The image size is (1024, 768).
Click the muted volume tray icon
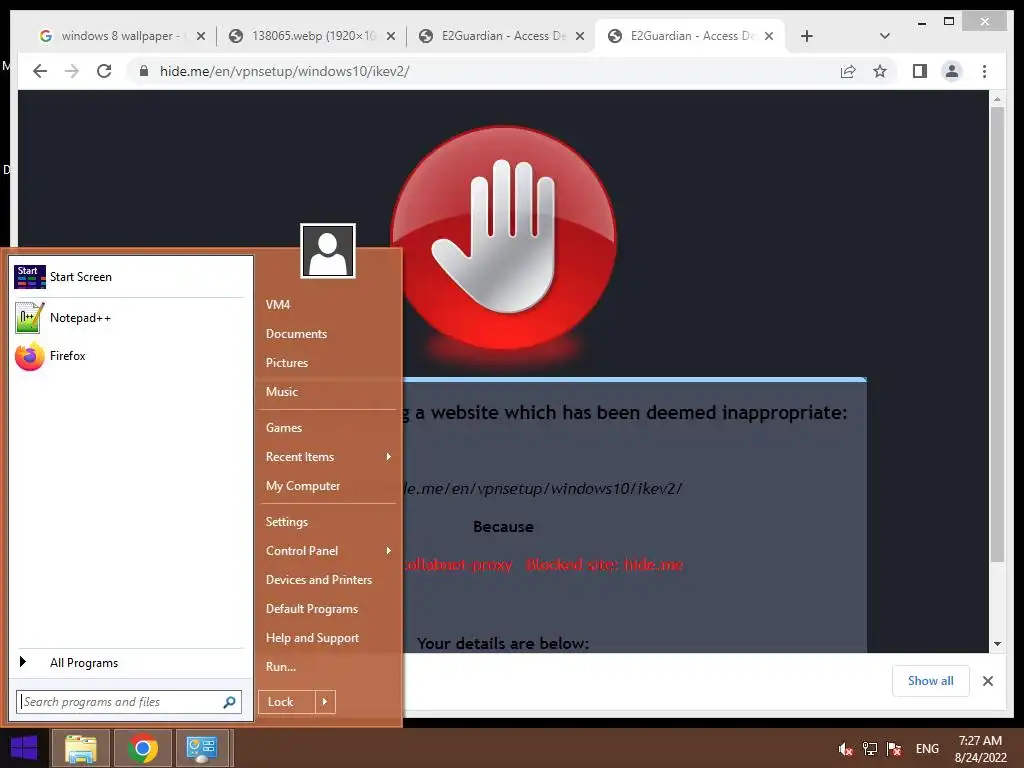[846, 749]
